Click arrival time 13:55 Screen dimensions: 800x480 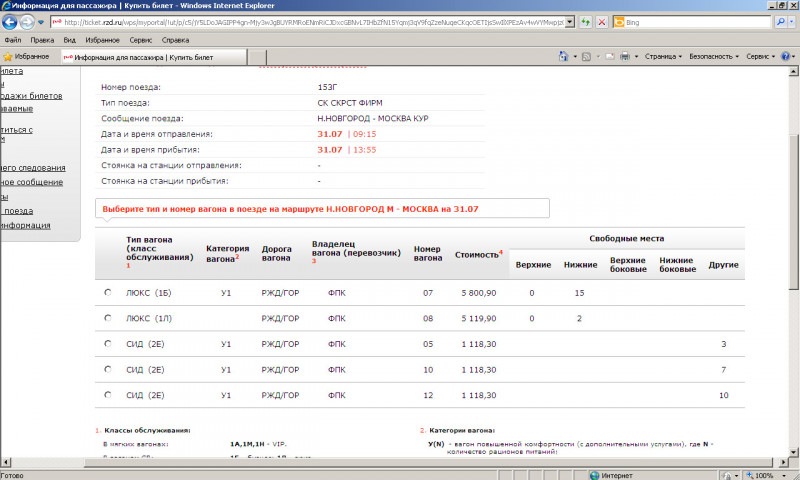[x=364, y=150]
